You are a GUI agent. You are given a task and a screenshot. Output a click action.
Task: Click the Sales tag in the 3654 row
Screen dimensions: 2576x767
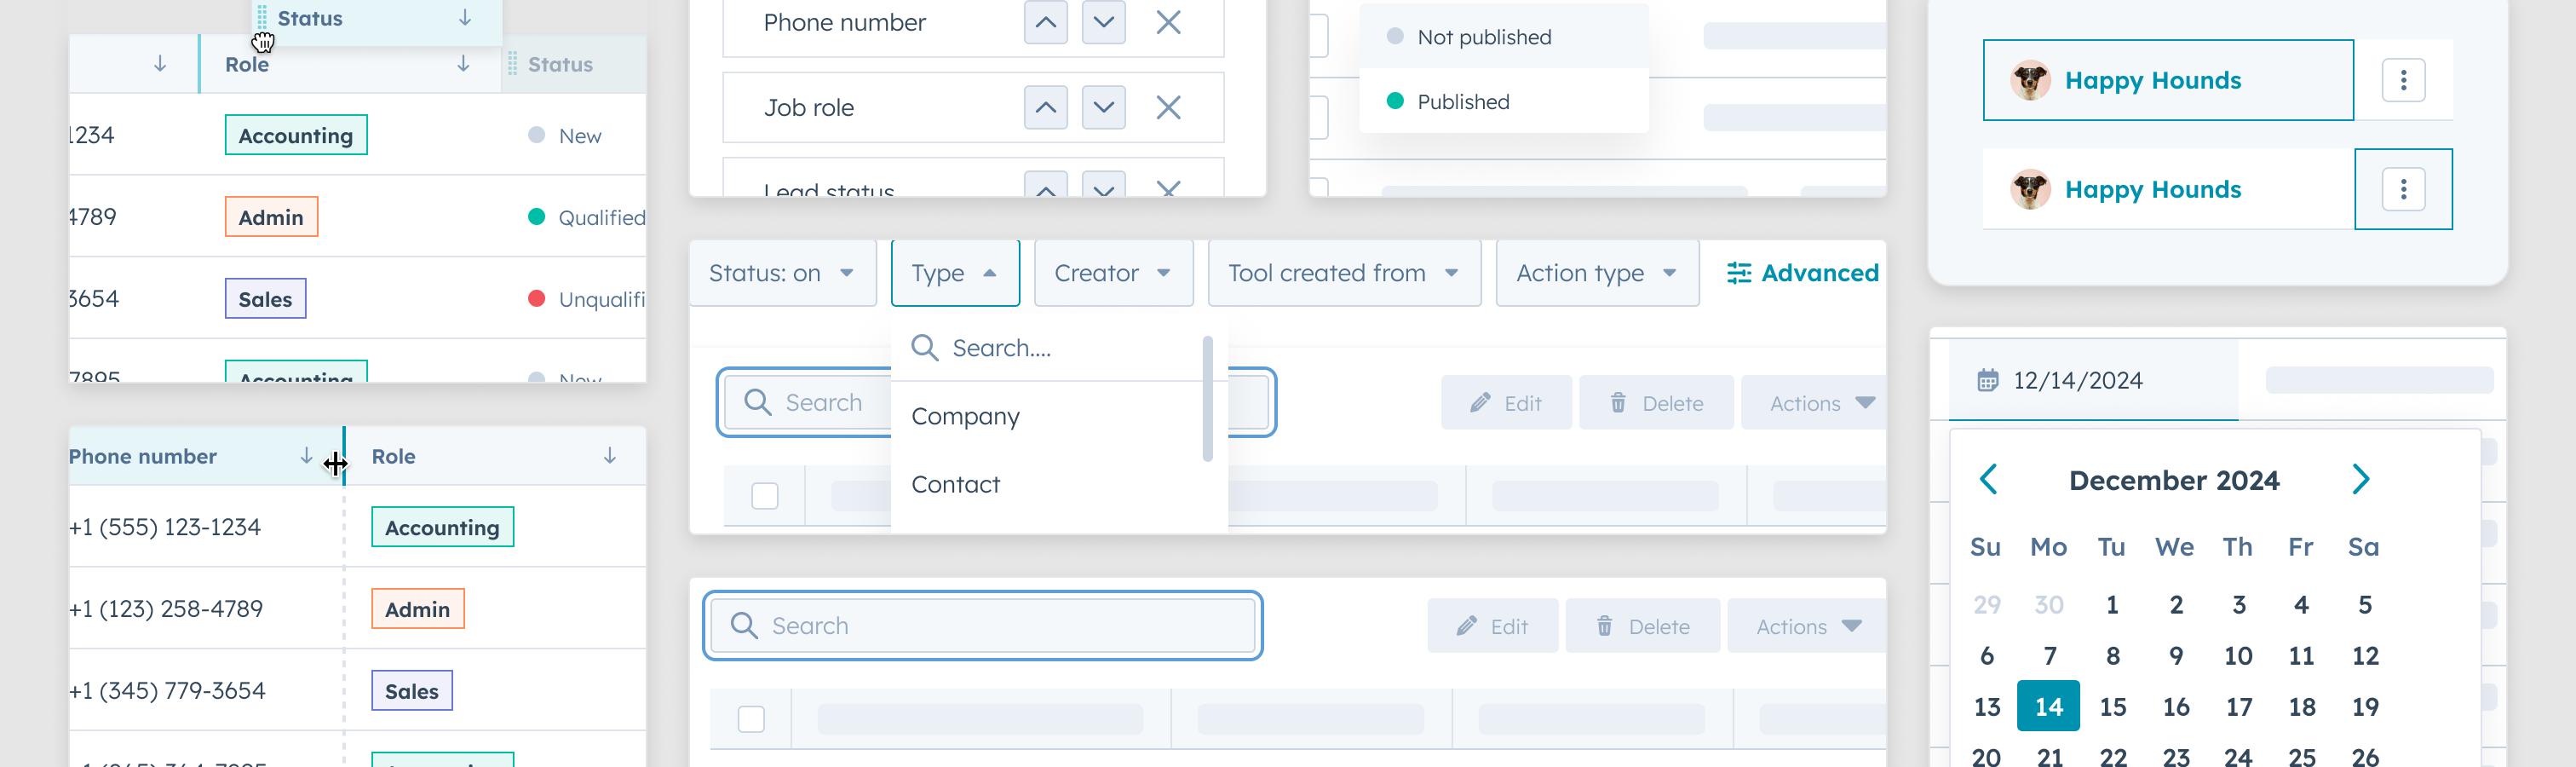coord(265,299)
